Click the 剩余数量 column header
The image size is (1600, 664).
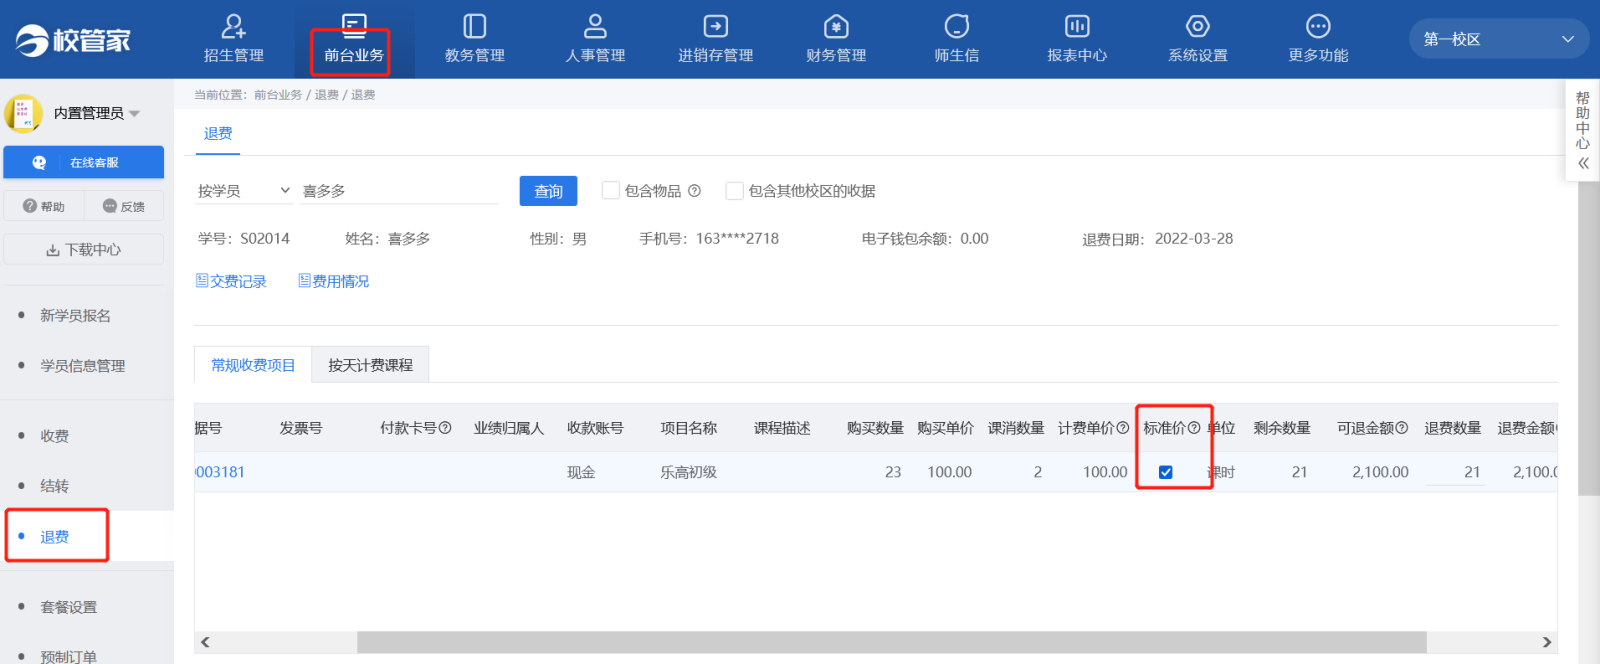[x=1282, y=428]
